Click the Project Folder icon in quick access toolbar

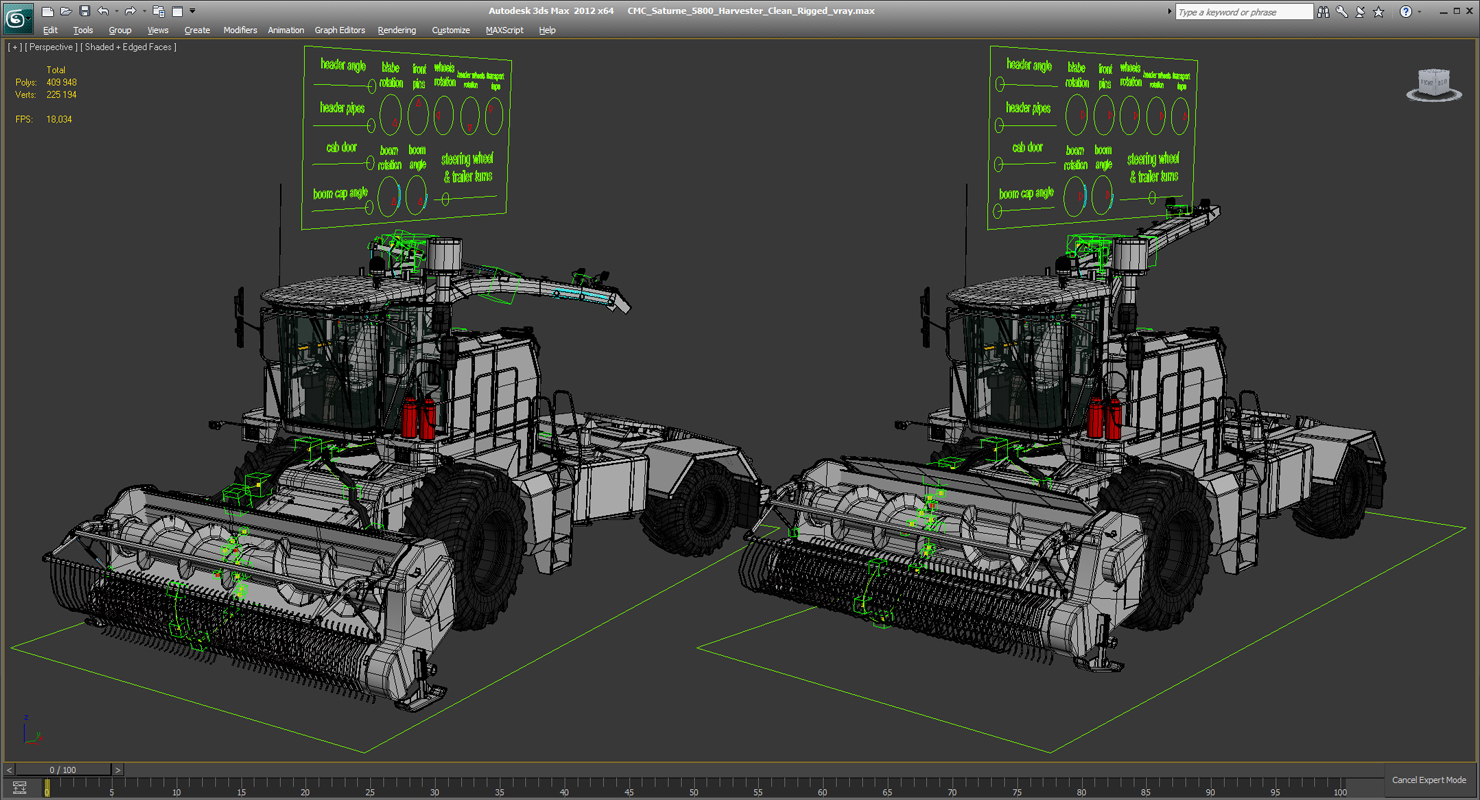(x=158, y=11)
